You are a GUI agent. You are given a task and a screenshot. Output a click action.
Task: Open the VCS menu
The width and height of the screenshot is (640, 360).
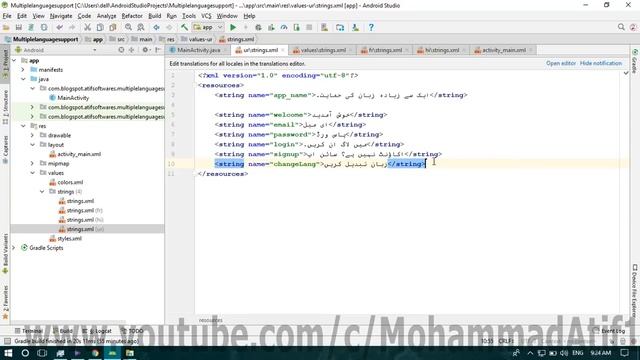(206, 16)
